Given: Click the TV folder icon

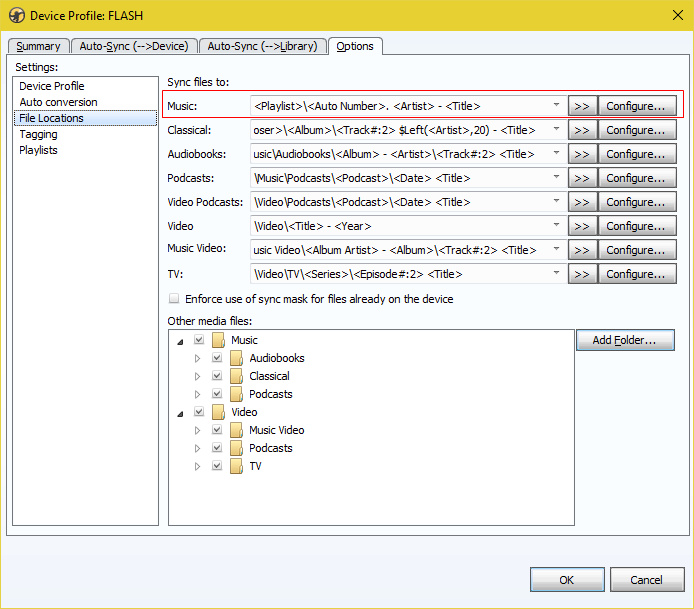Looking at the screenshot, I should (x=237, y=466).
